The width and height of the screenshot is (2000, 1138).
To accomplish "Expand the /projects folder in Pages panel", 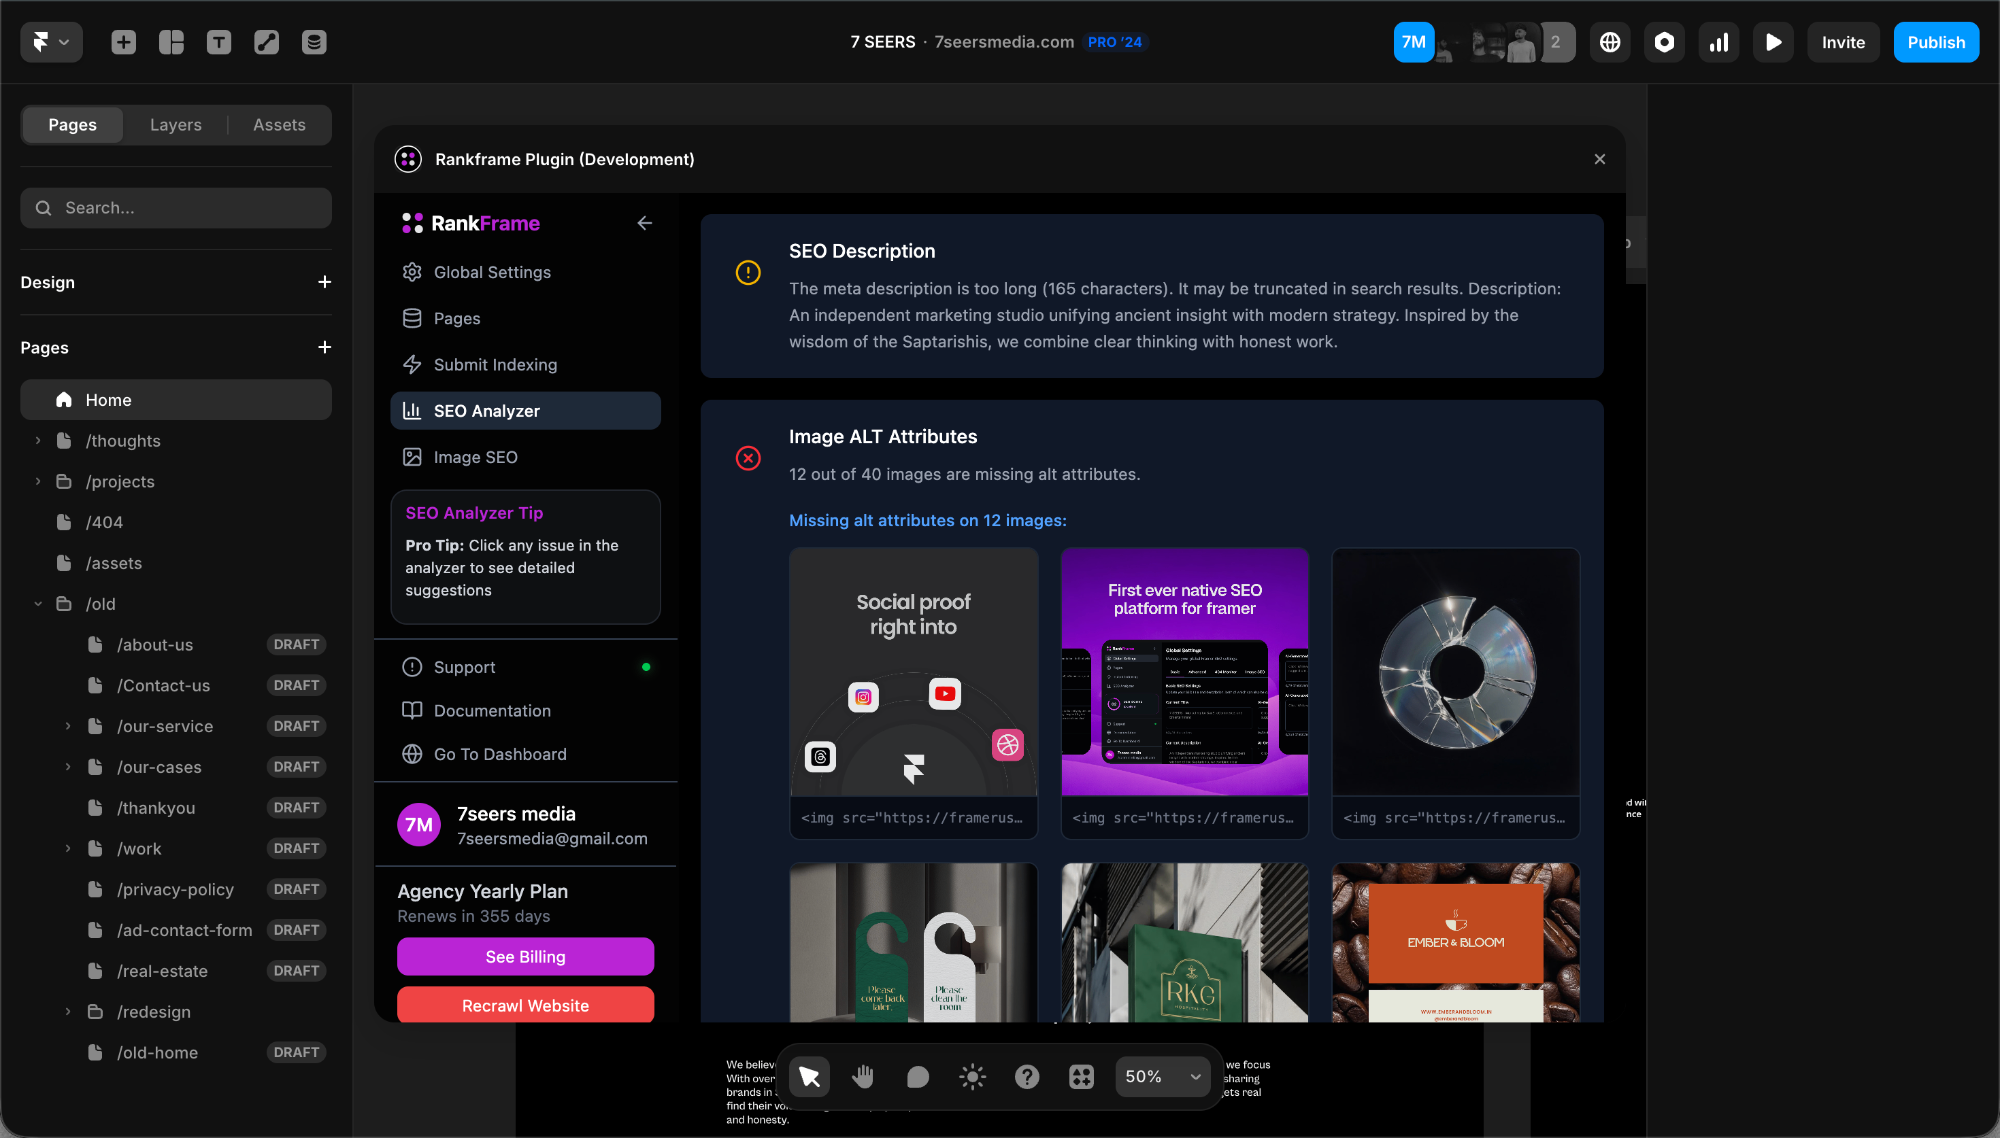I will 38,481.
